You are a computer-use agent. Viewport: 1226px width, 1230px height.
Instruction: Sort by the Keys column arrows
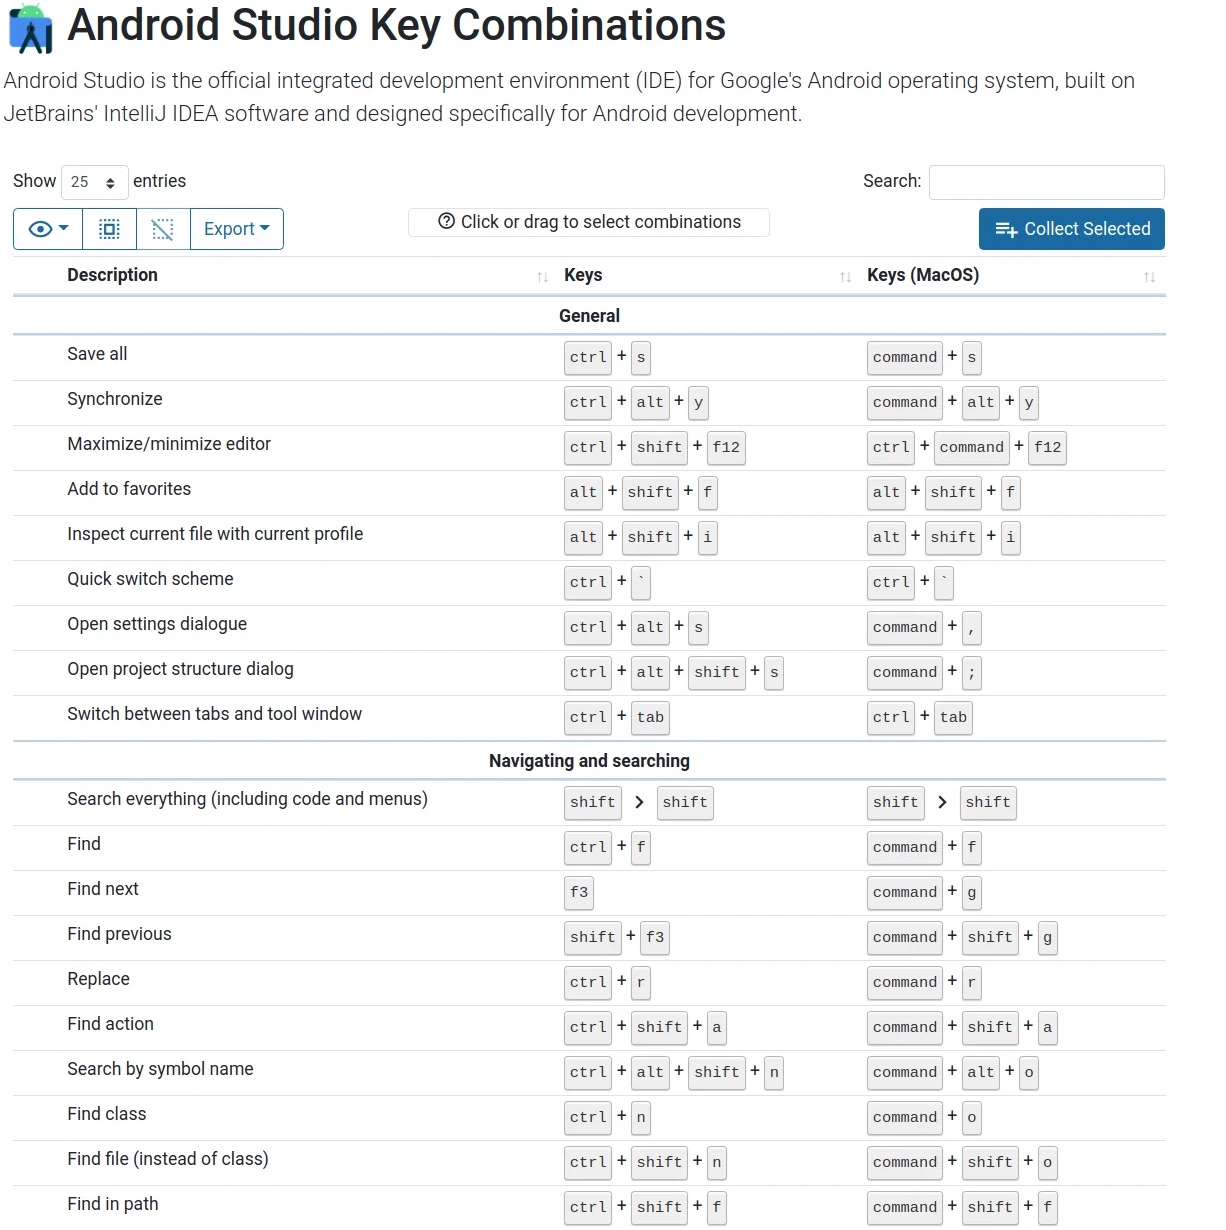point(845,277)
